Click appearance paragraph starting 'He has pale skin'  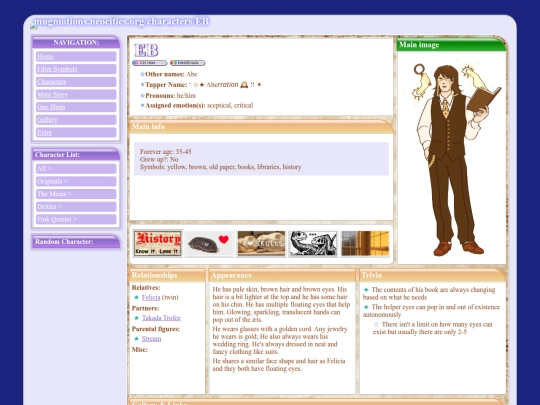[281, 304]
